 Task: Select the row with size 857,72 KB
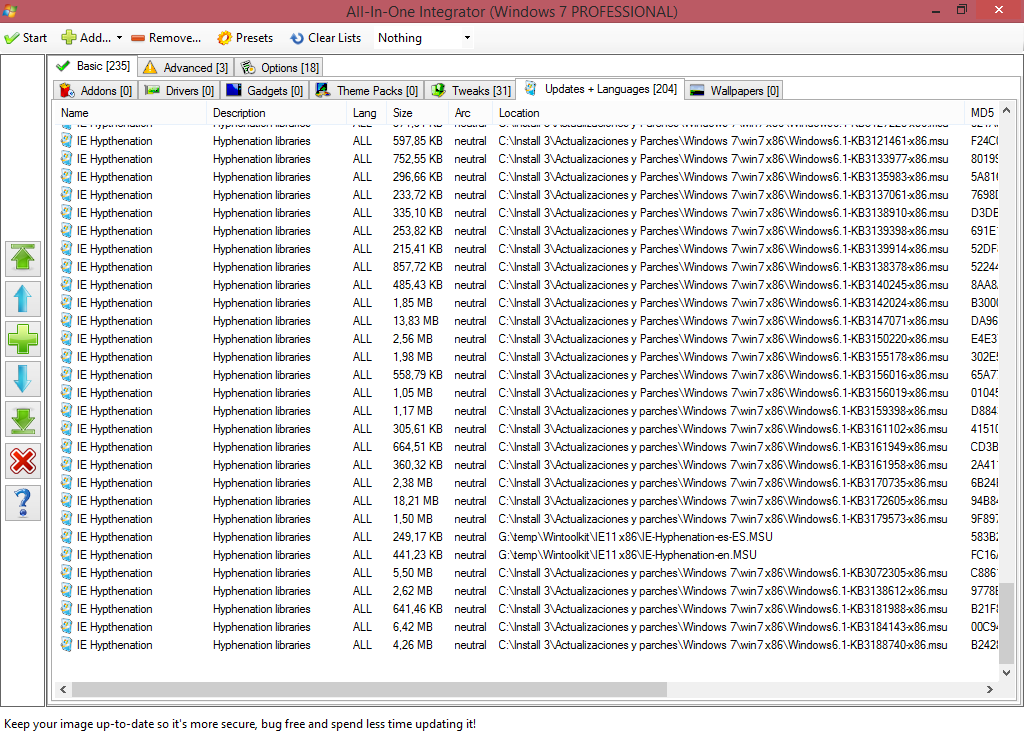pos(526,267)
